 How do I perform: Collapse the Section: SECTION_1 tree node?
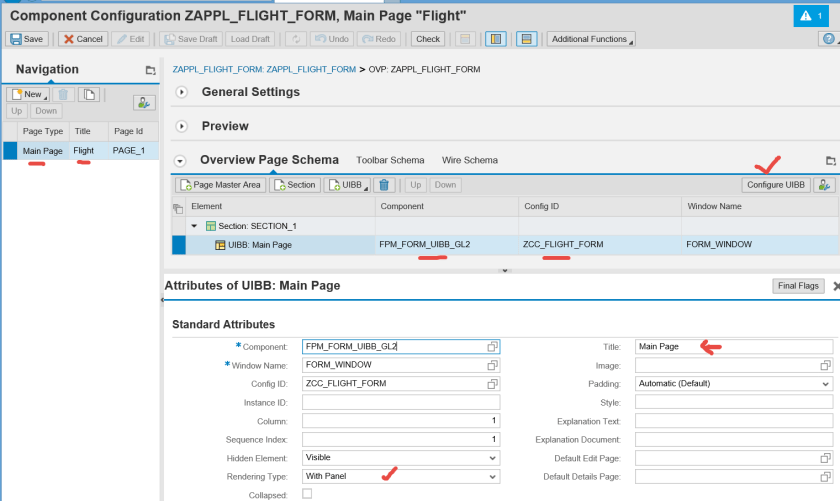click(x=195, y=226)
